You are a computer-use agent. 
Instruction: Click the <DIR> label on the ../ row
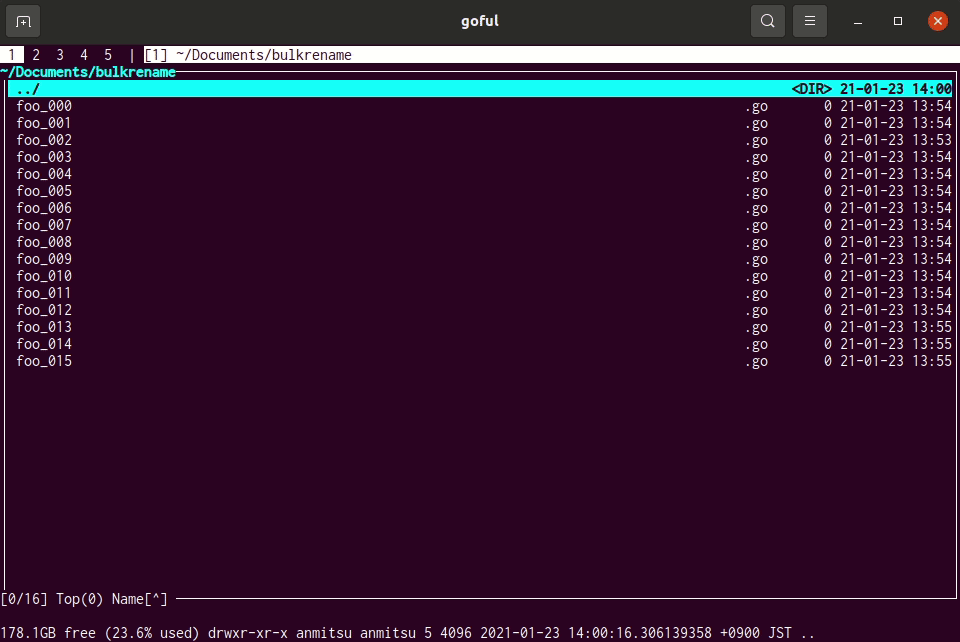811,89
